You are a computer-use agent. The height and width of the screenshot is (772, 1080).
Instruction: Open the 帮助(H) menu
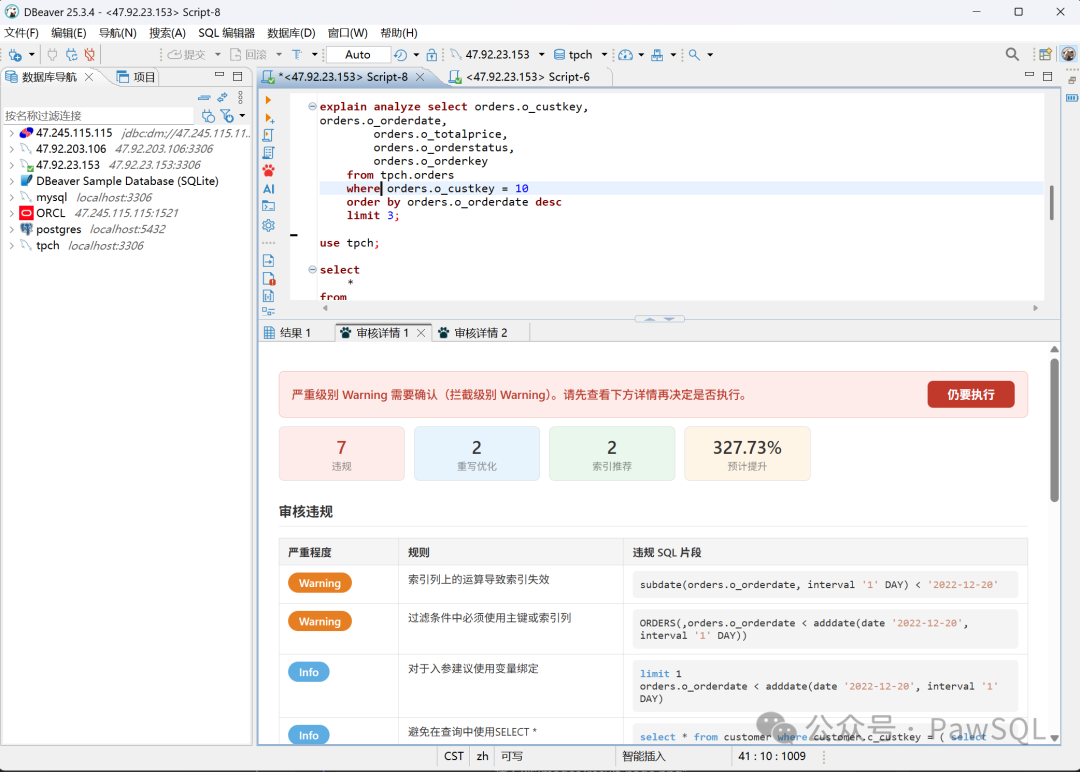tap(399, 33)
